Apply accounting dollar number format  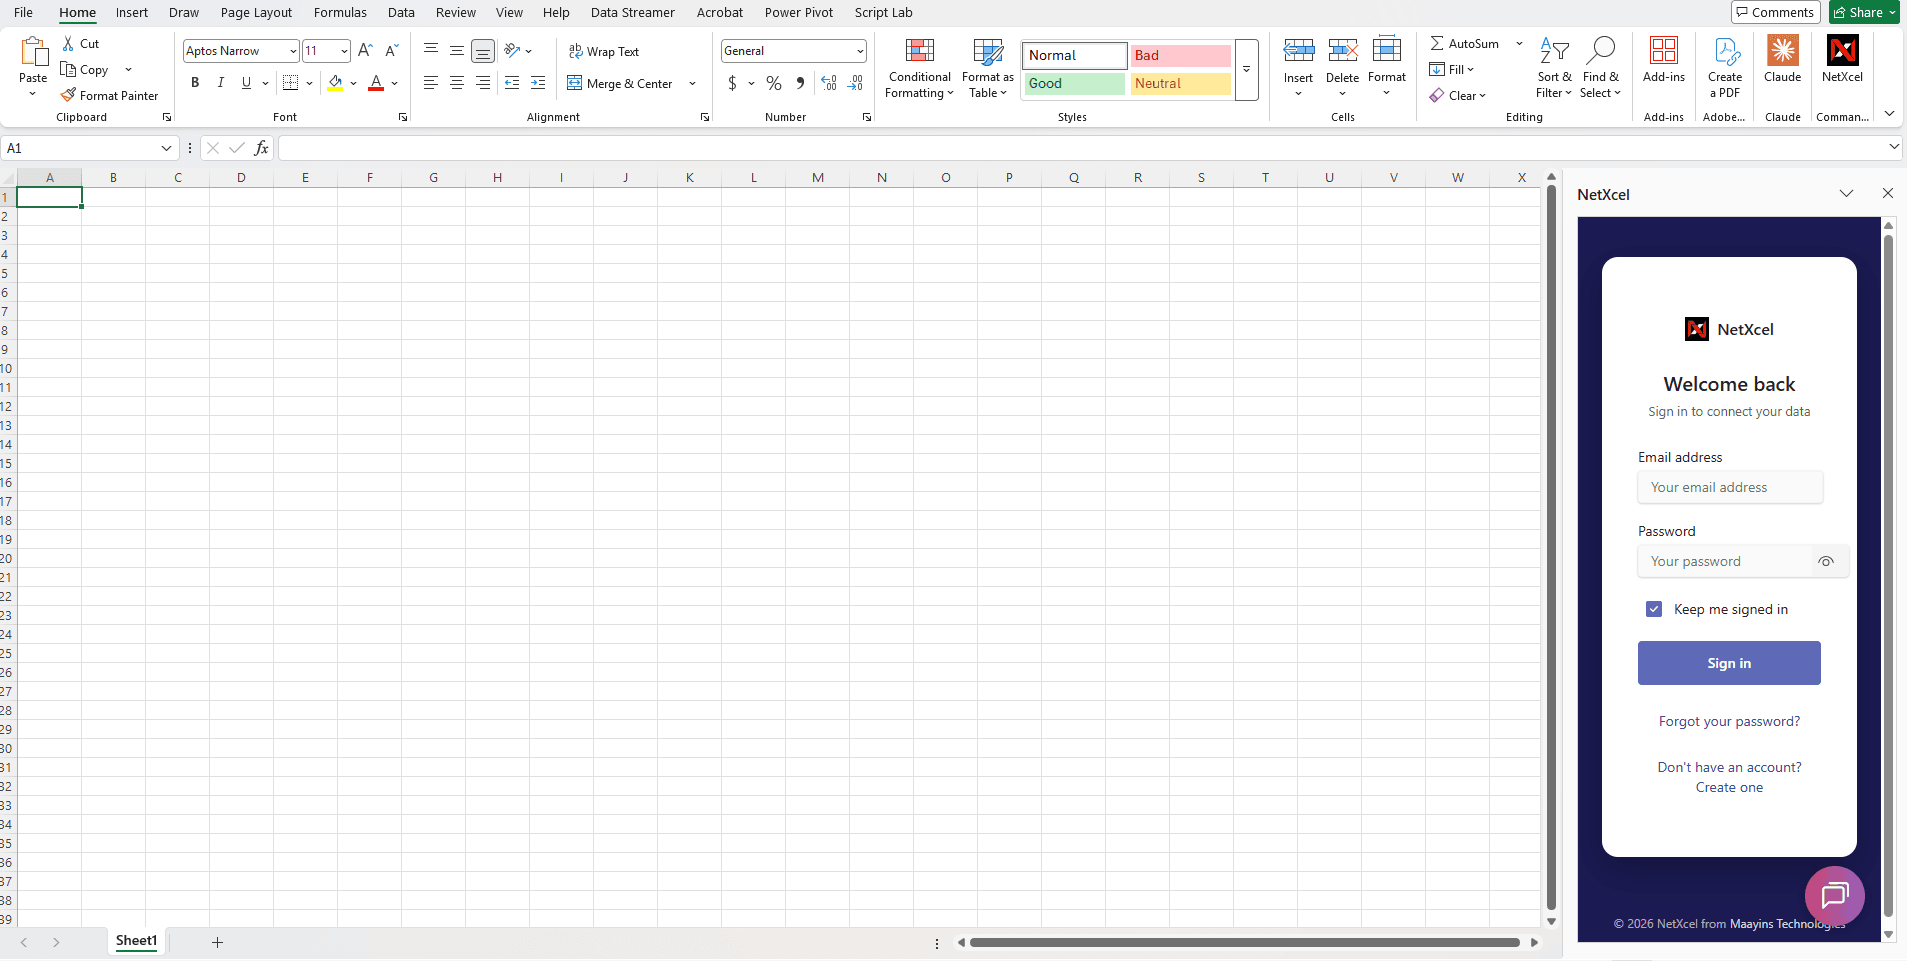[732, 84]
